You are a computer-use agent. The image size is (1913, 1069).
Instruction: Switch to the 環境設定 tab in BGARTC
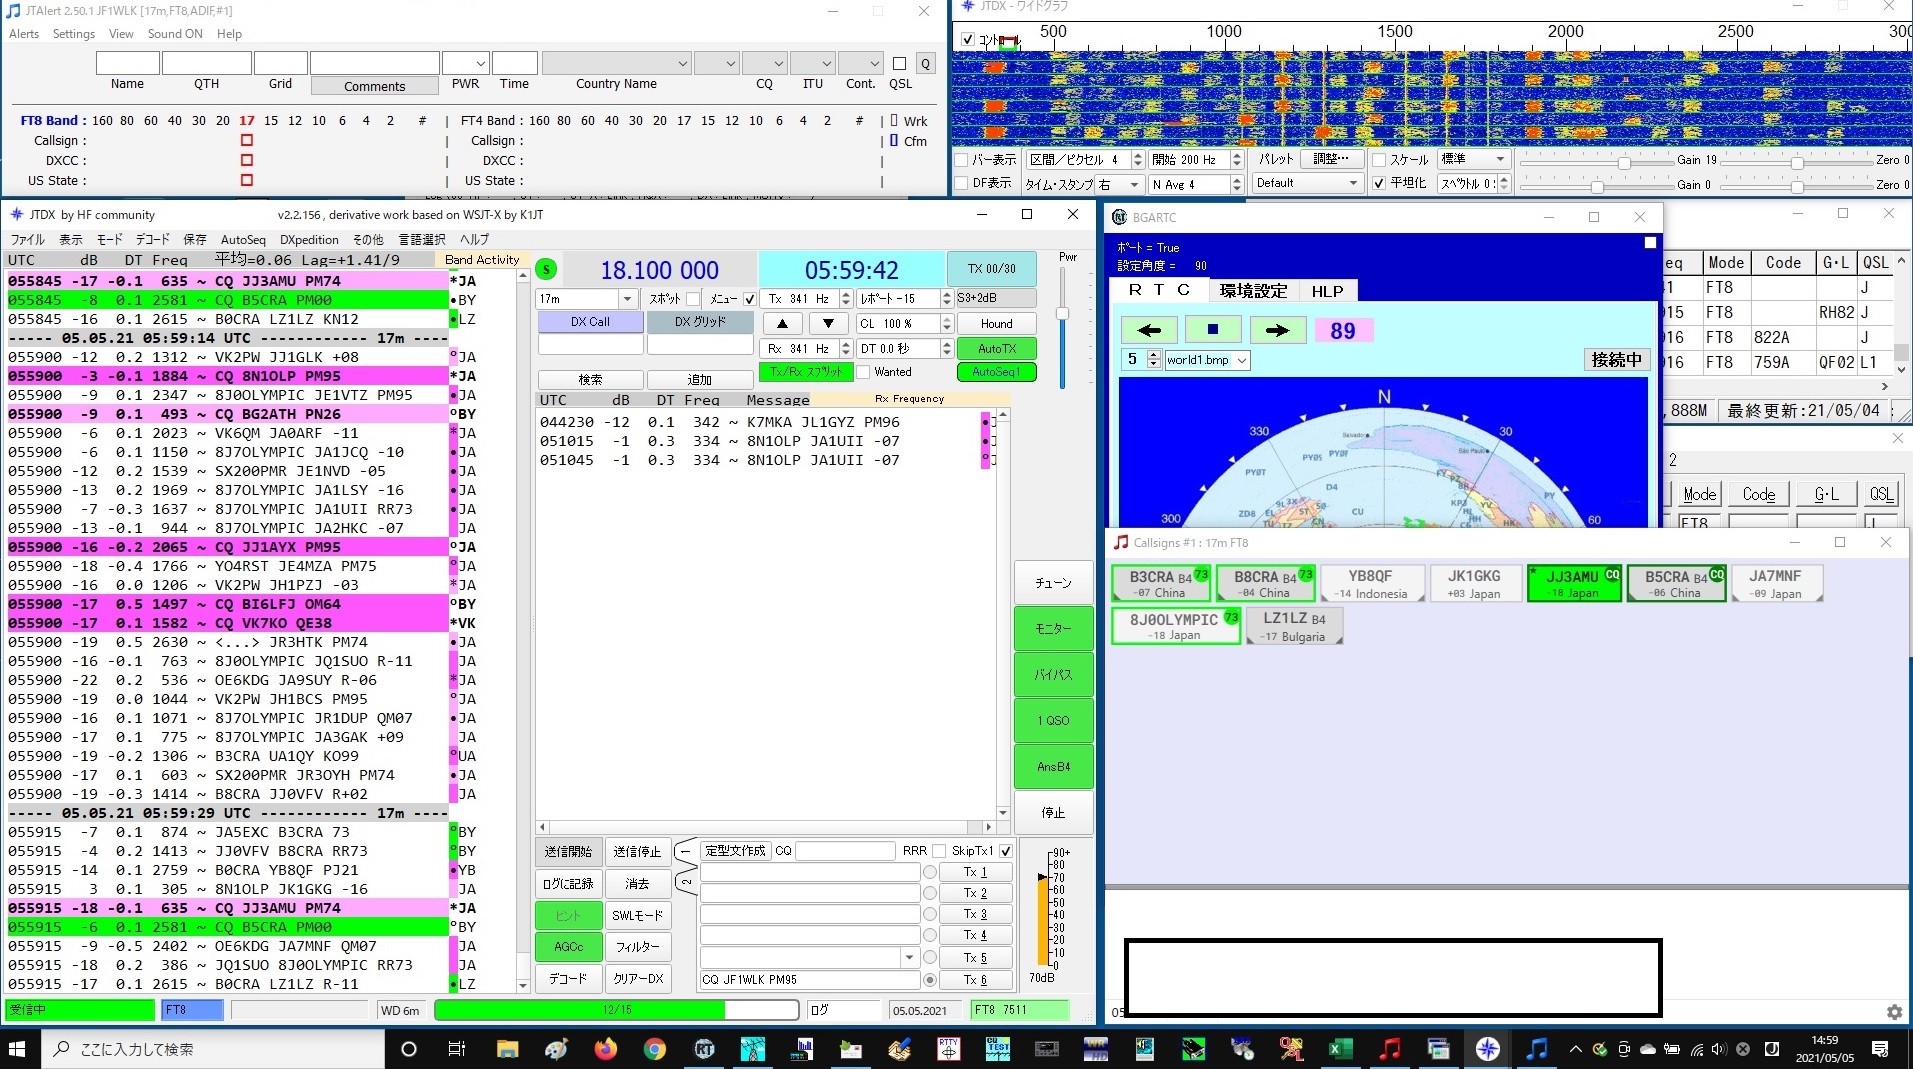pos(1253,291)
